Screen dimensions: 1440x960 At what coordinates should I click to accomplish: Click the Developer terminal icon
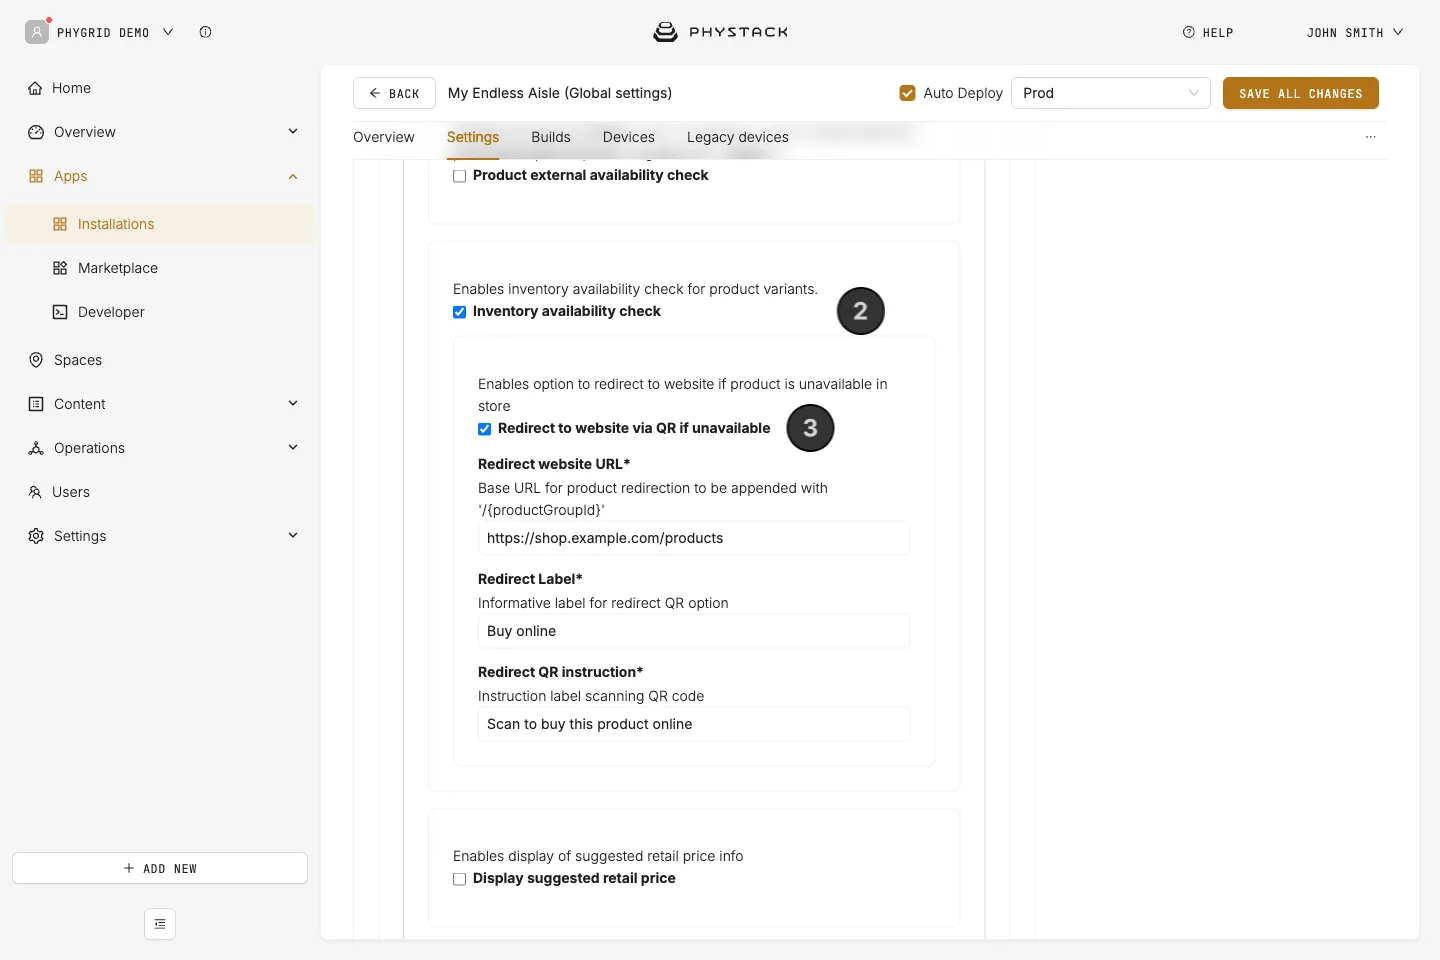pos(60,312)
